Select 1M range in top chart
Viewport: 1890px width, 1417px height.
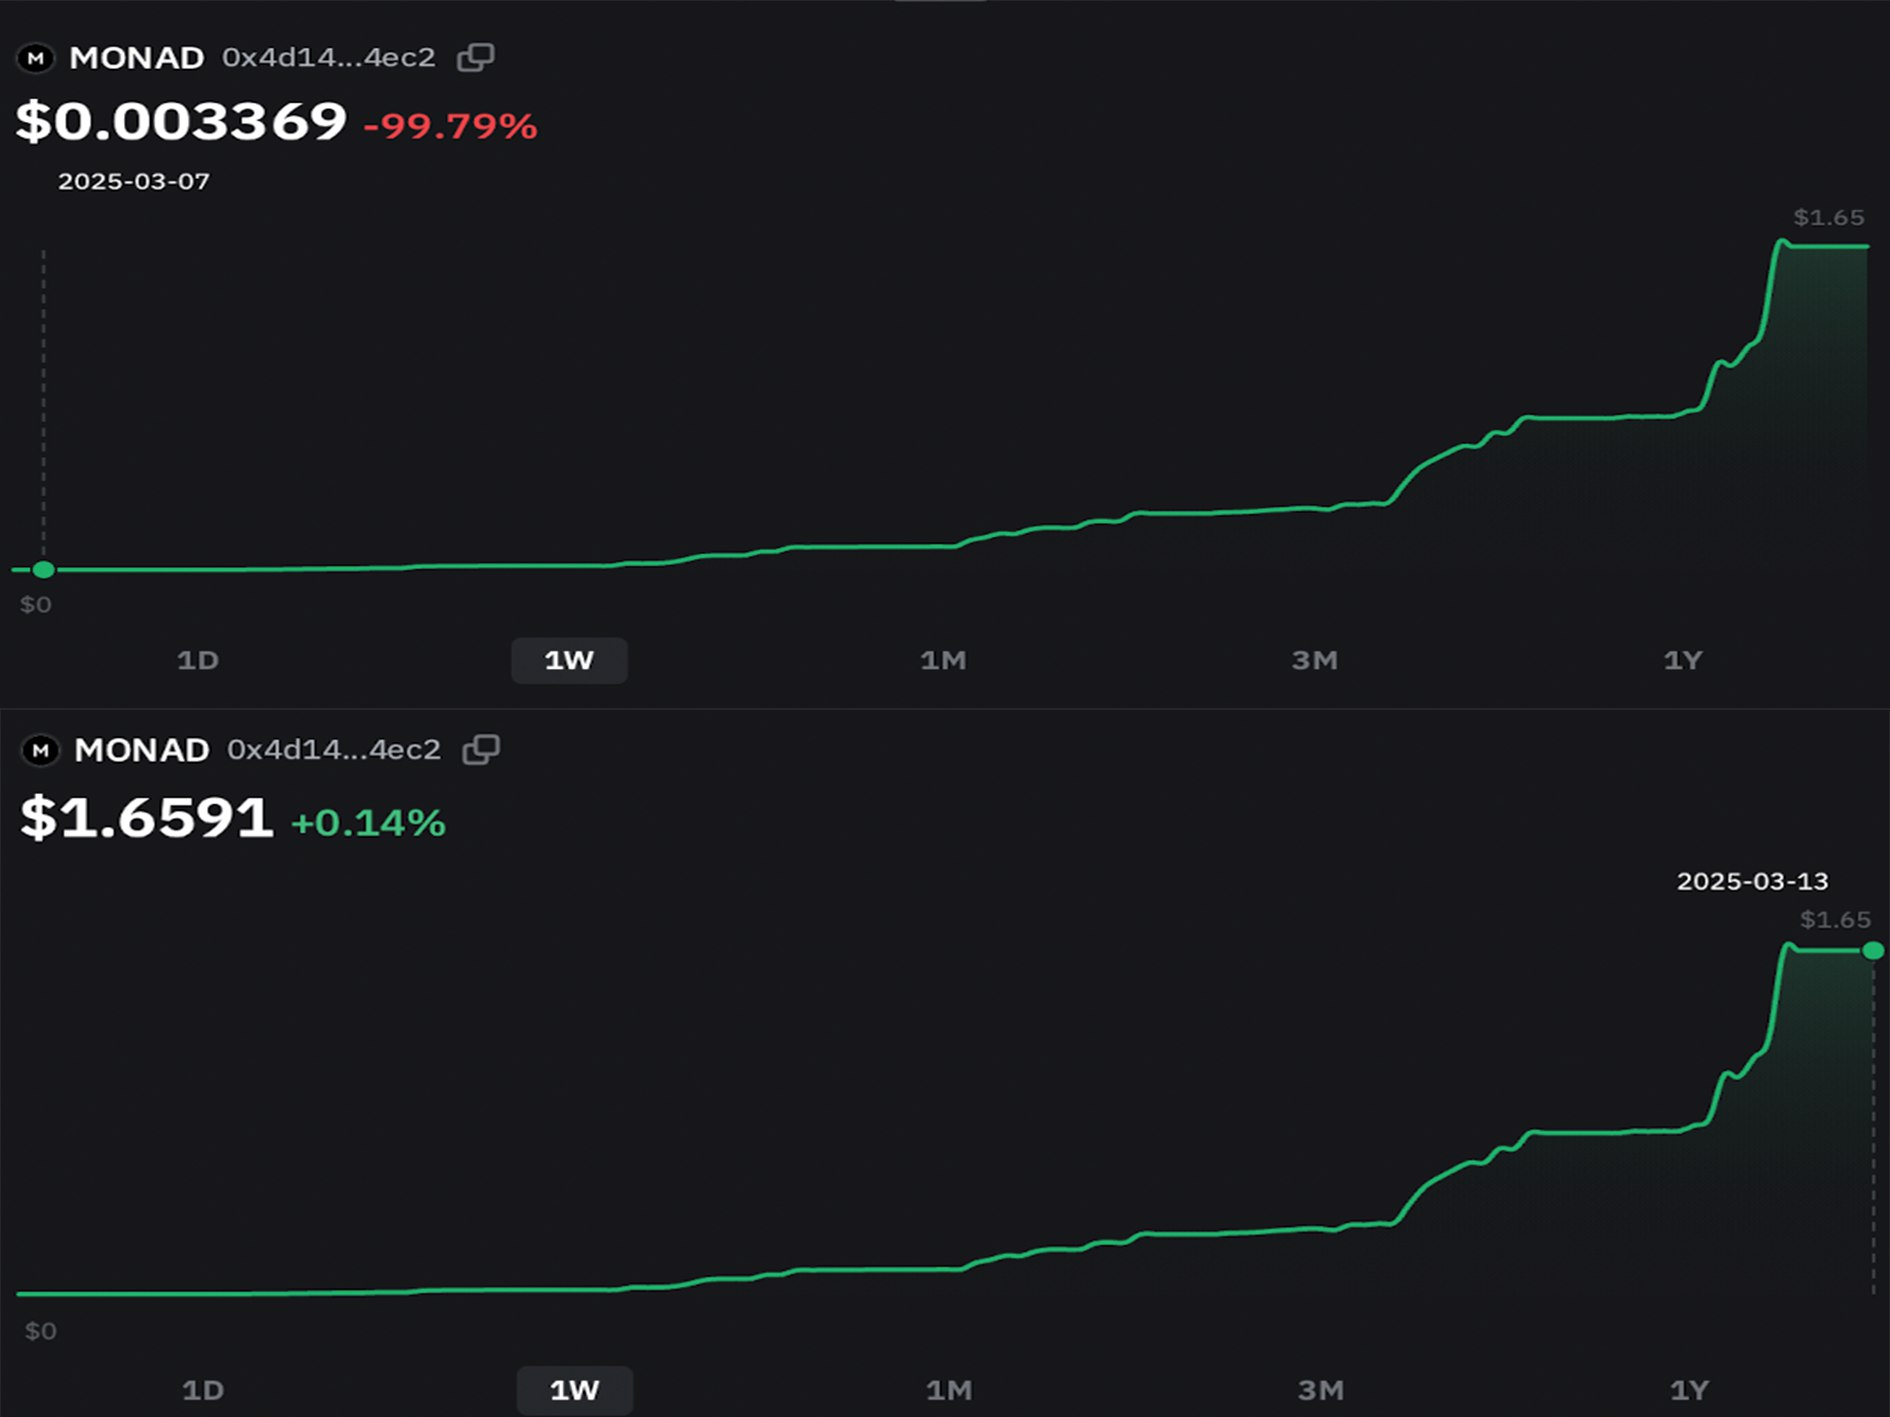click(943, 661)
